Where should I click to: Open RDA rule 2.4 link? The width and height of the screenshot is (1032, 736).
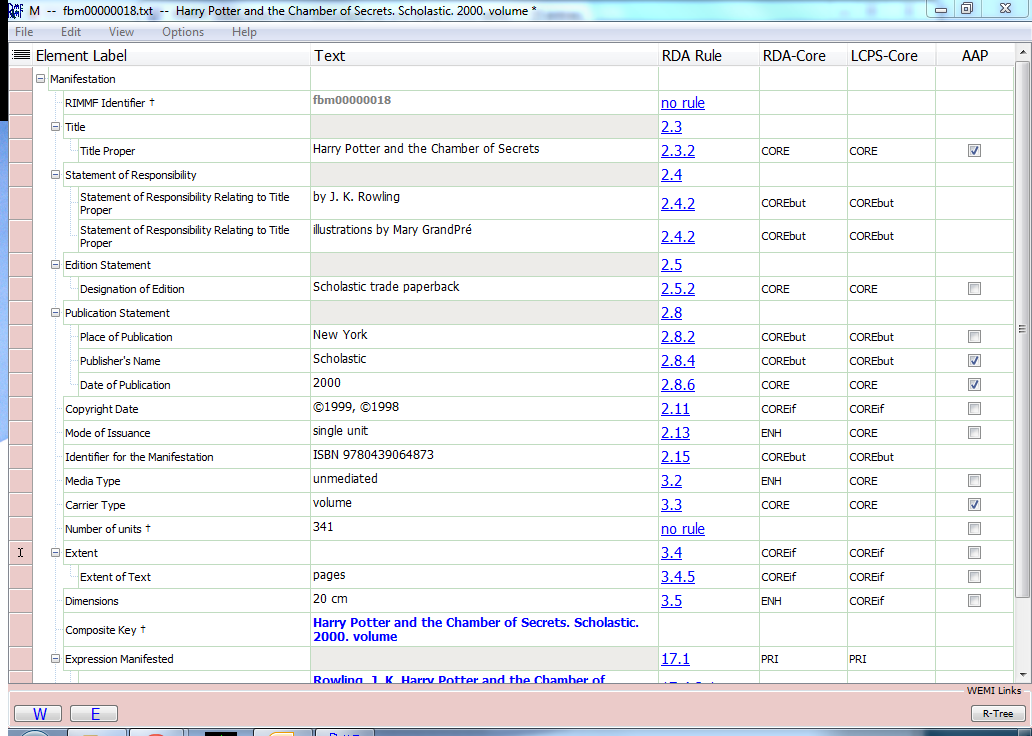pyautogui.click(x=671, y=175)
